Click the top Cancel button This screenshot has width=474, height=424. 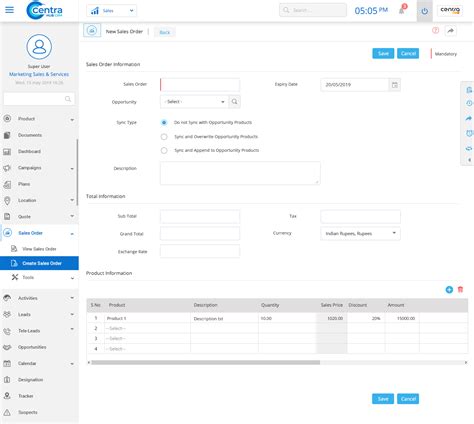click(408, 53)
